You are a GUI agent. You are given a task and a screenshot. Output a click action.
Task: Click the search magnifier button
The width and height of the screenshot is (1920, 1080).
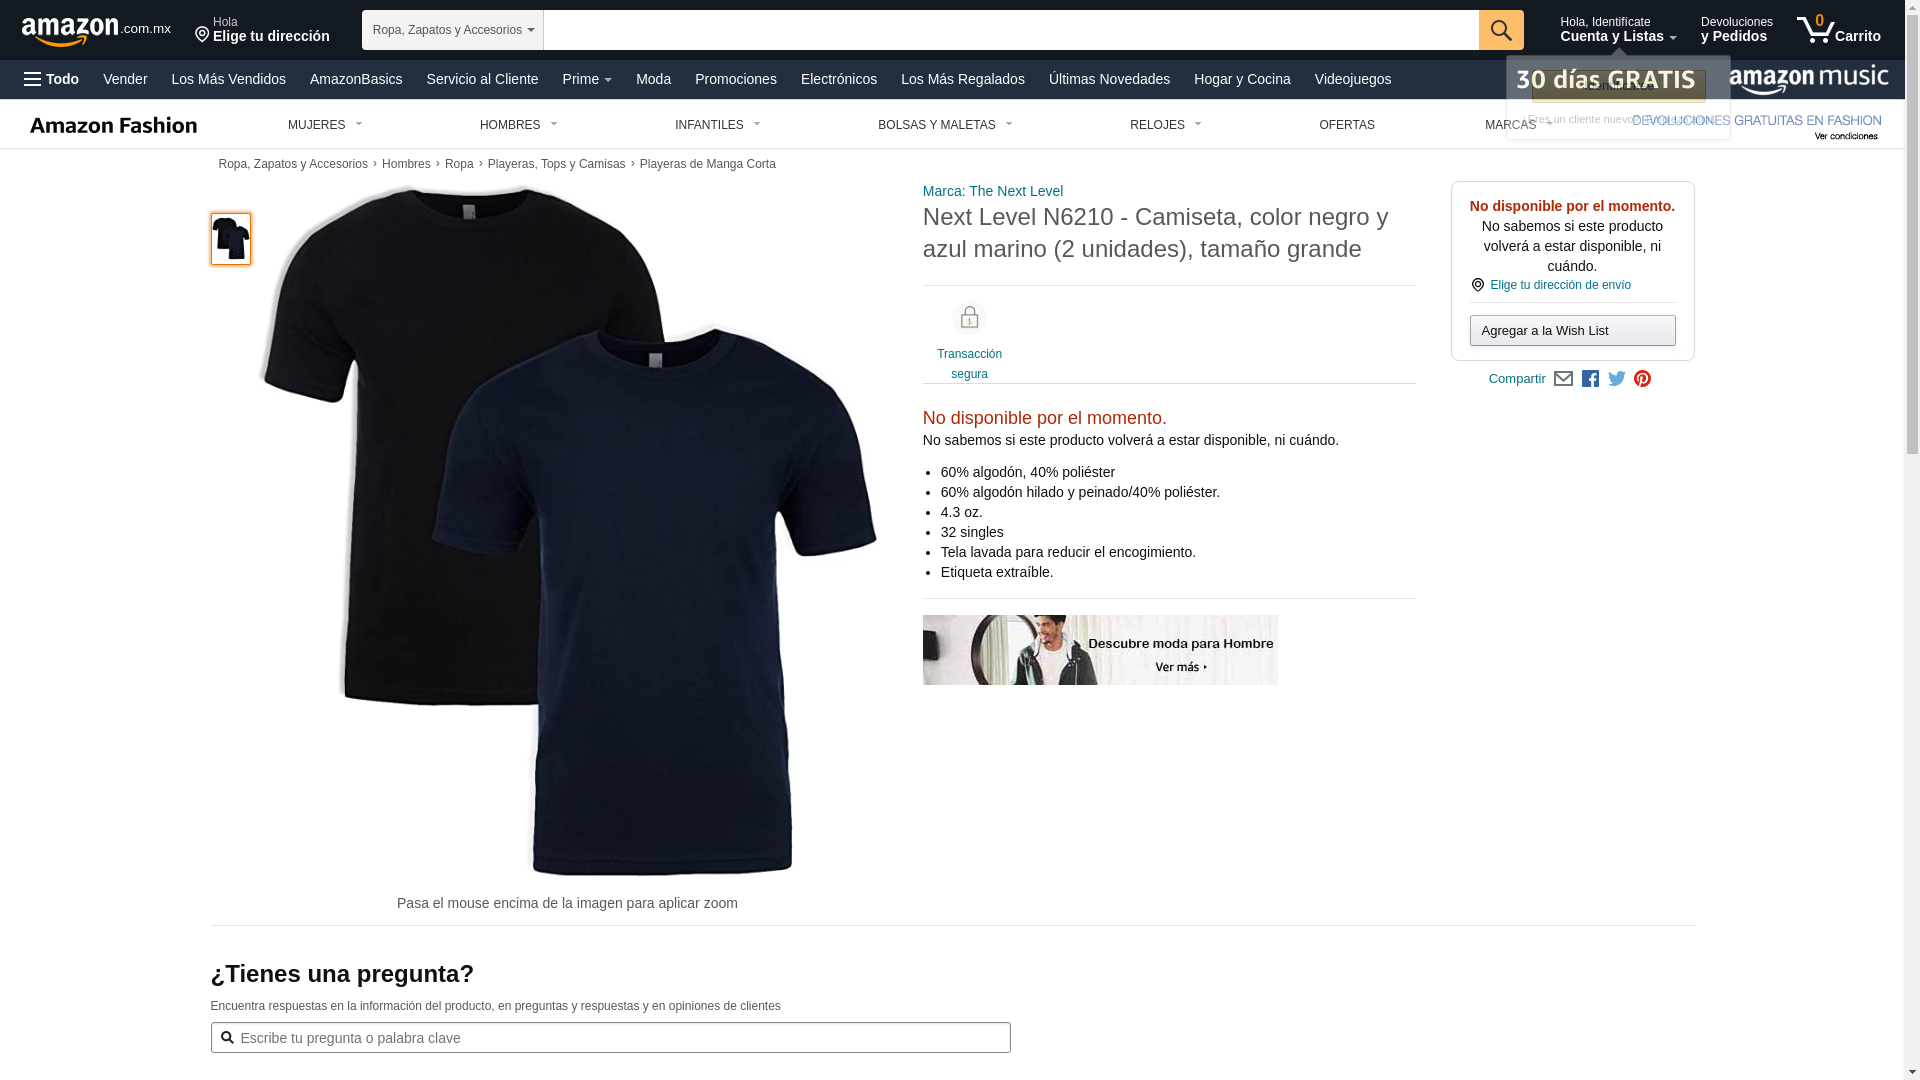coord(1501,30)
